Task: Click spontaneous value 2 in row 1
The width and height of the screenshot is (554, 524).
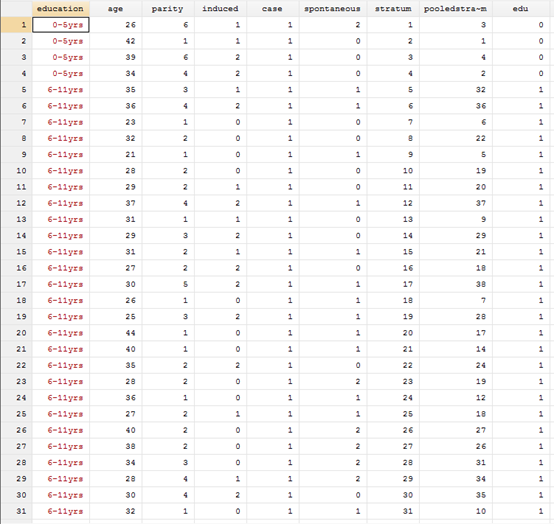Action: coord(333,25)
